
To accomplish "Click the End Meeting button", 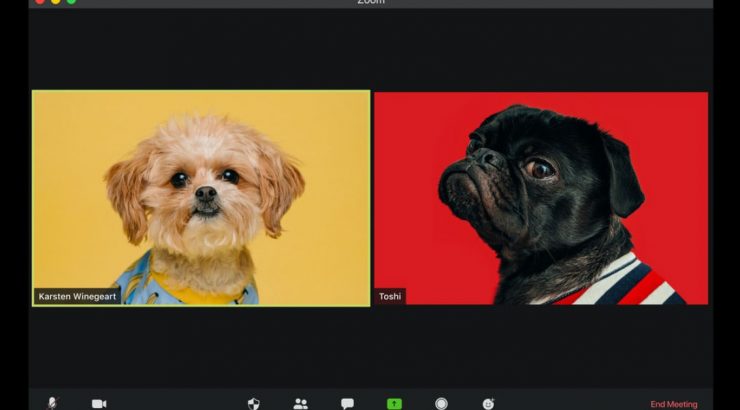I will pyautogui.click(x=674, y=404).
